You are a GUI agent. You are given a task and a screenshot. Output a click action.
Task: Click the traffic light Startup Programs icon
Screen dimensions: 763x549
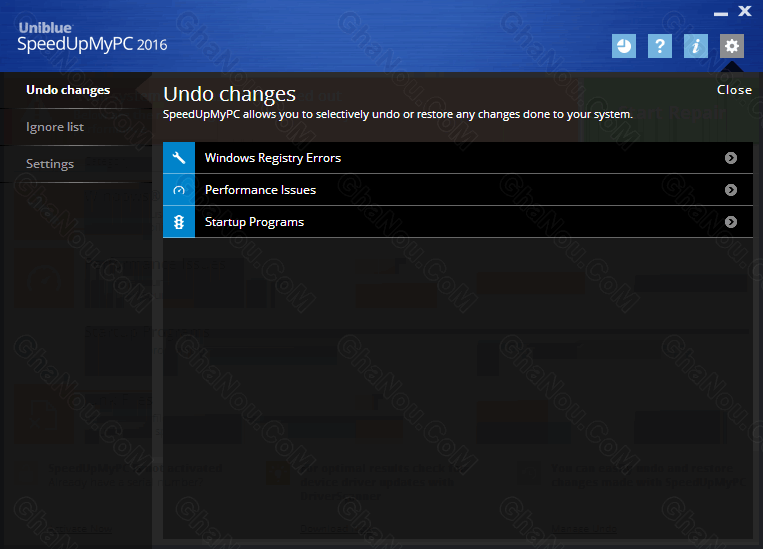pos(179,222)
